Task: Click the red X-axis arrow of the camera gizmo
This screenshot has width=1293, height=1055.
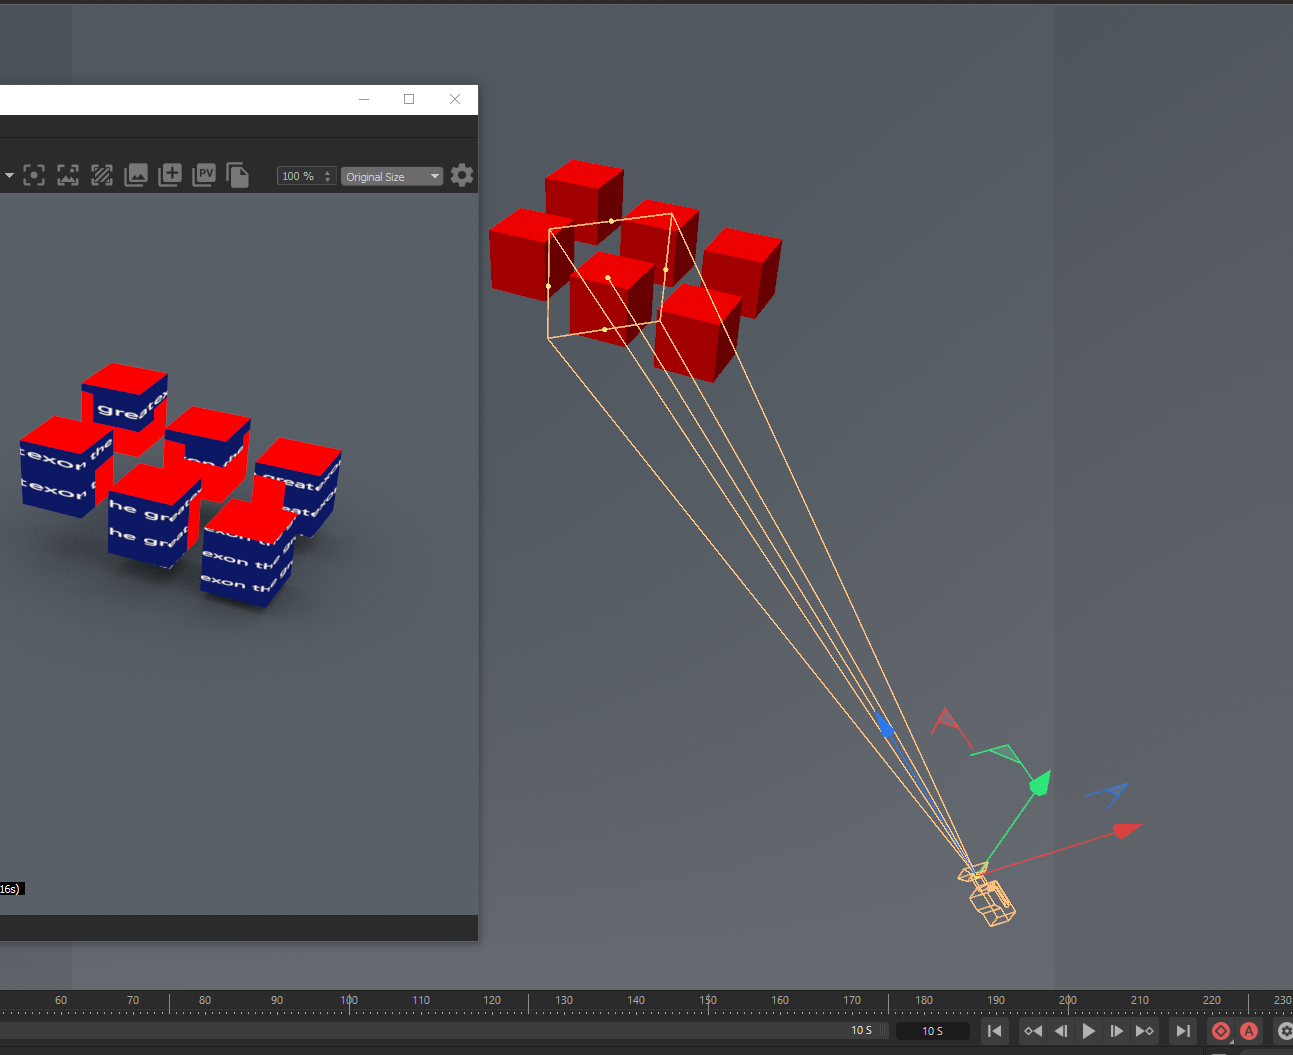Action: (1128, 830)
